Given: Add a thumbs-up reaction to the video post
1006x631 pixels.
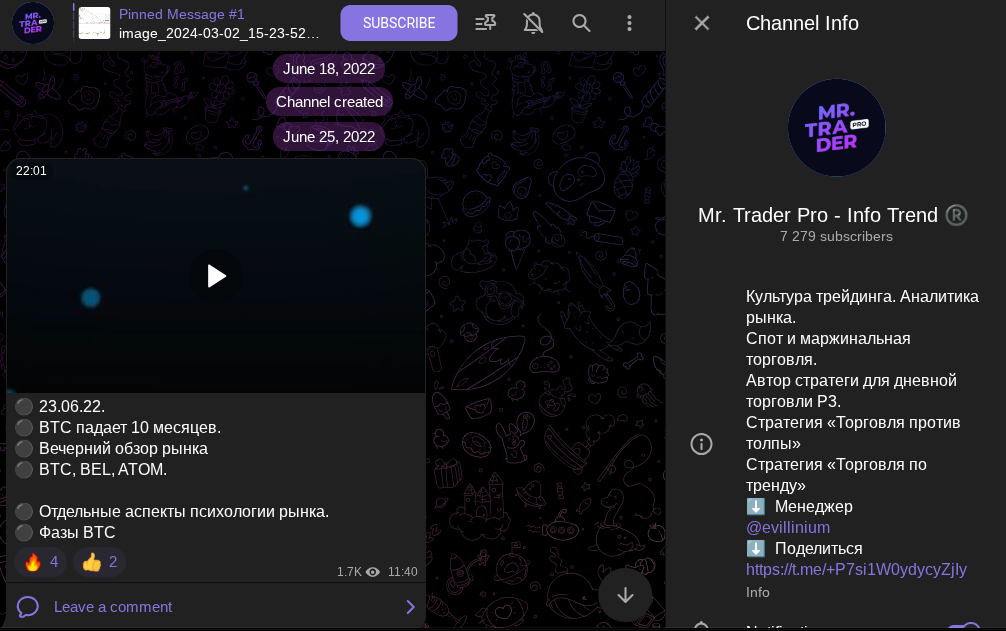Looking at the screenshot, I should pos(98,562).
